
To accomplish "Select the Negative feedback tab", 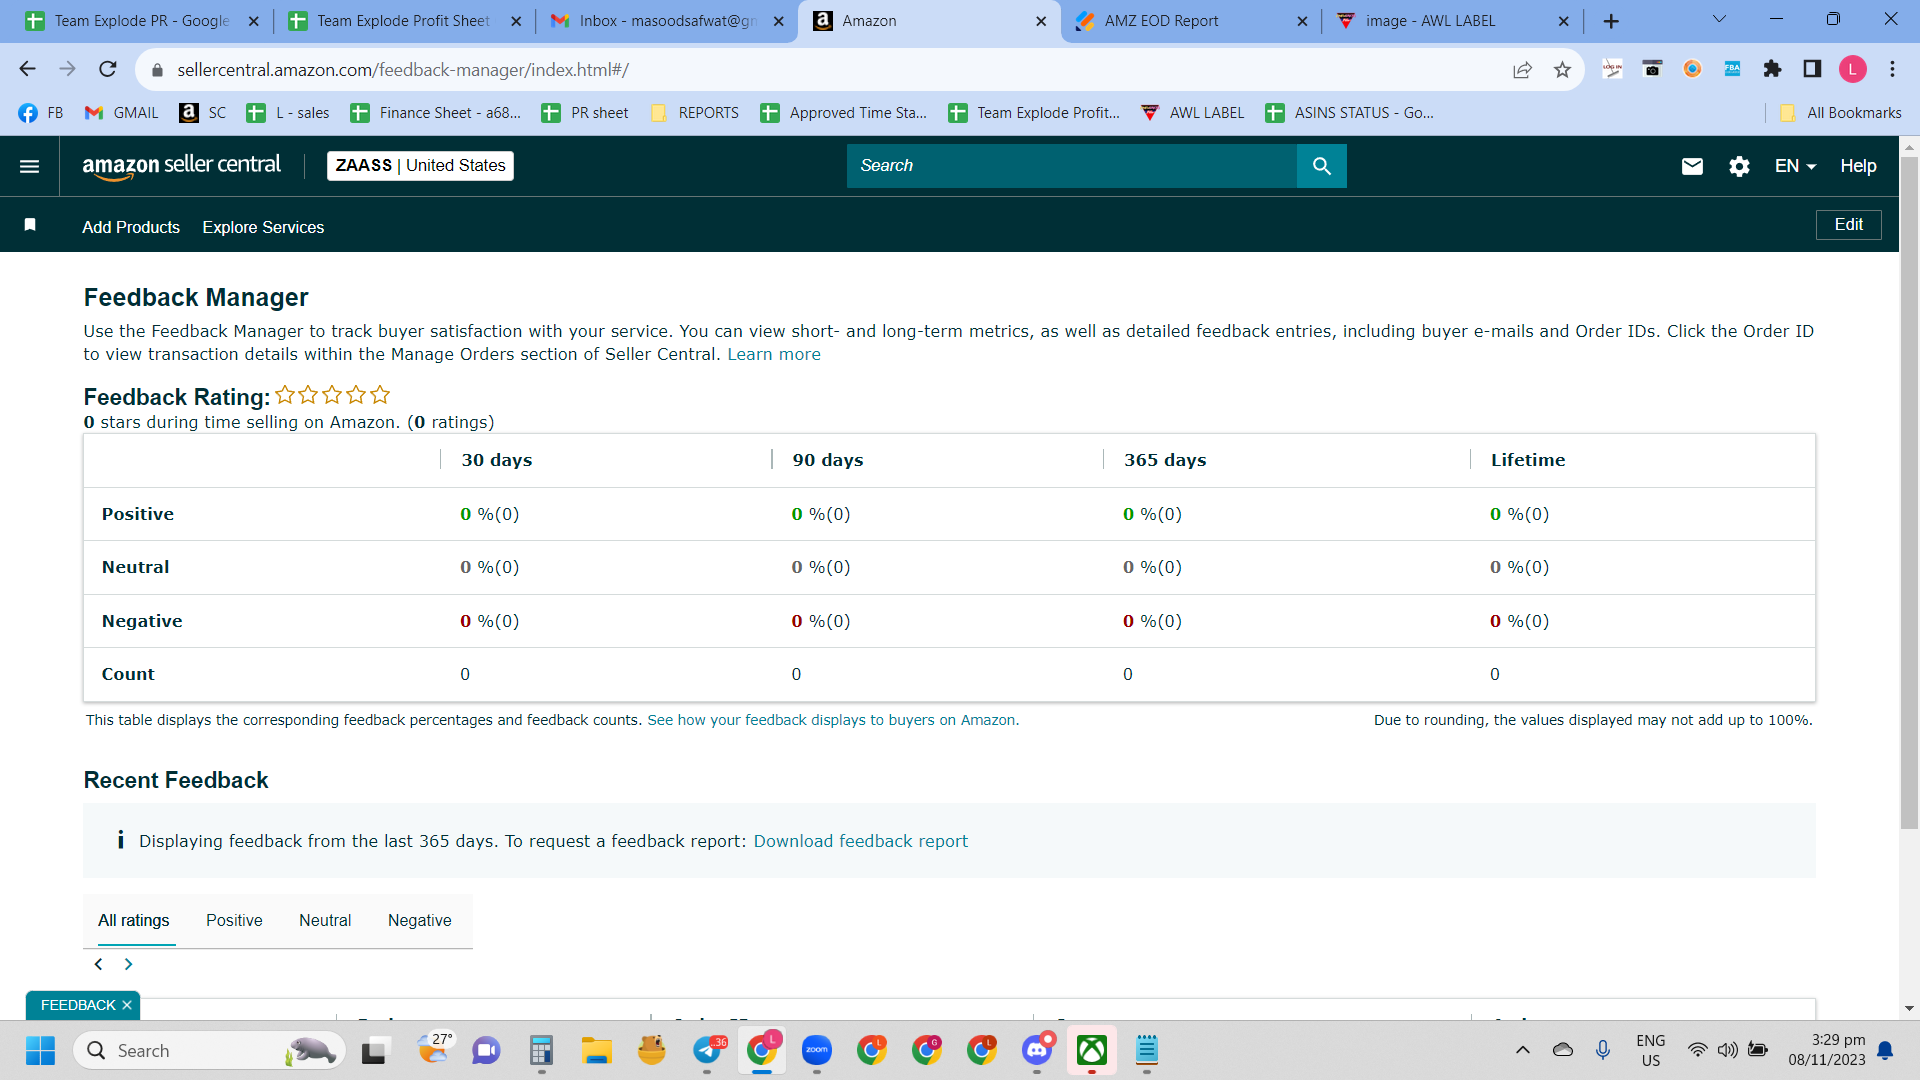I will click(x=419, y=920).
